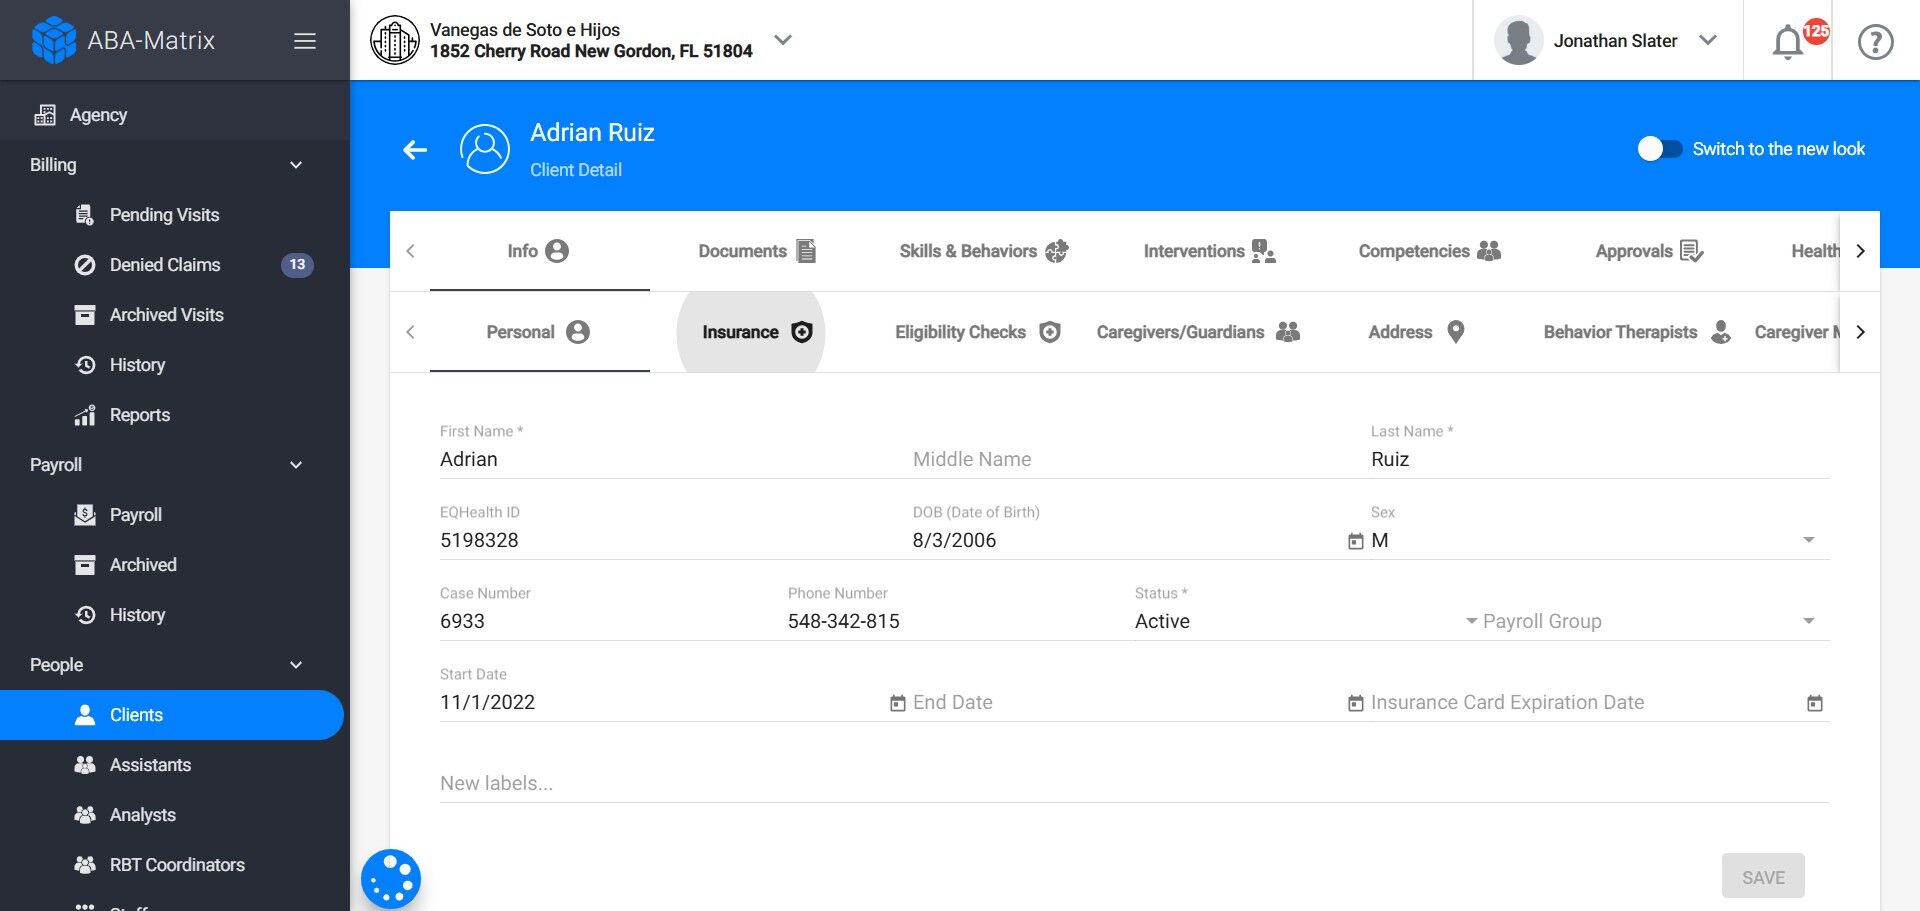The height and width of the screenshot is (911, 1920).
Task: Switch to the Documents tab
Action: point(757,251)
